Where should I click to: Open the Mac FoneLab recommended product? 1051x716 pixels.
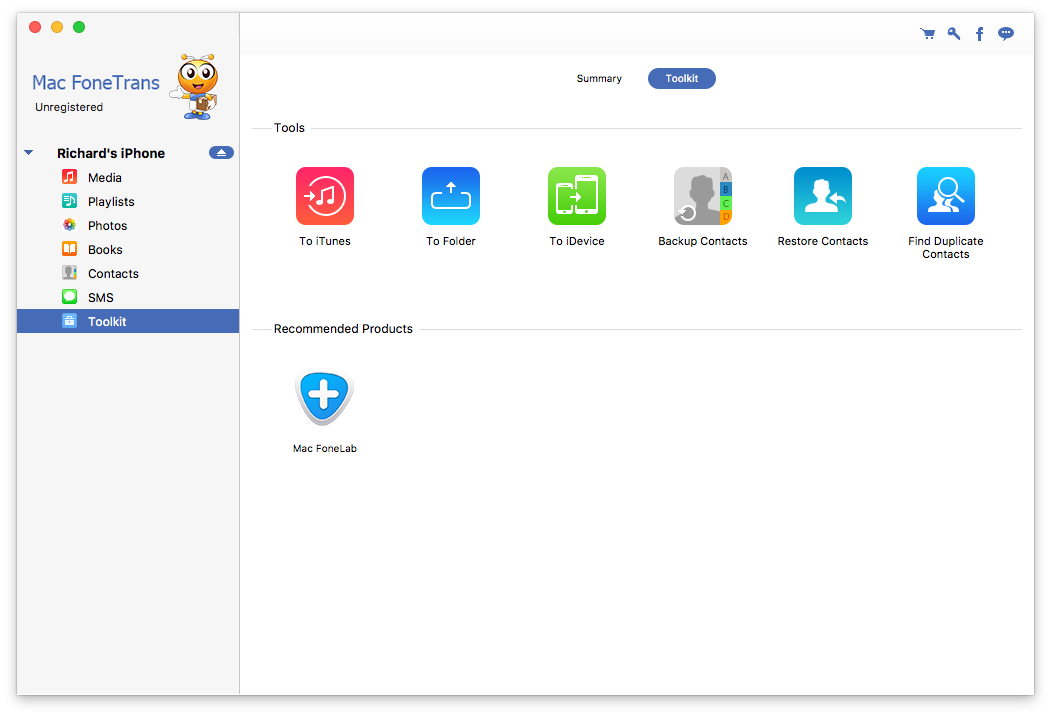point(324,398)
